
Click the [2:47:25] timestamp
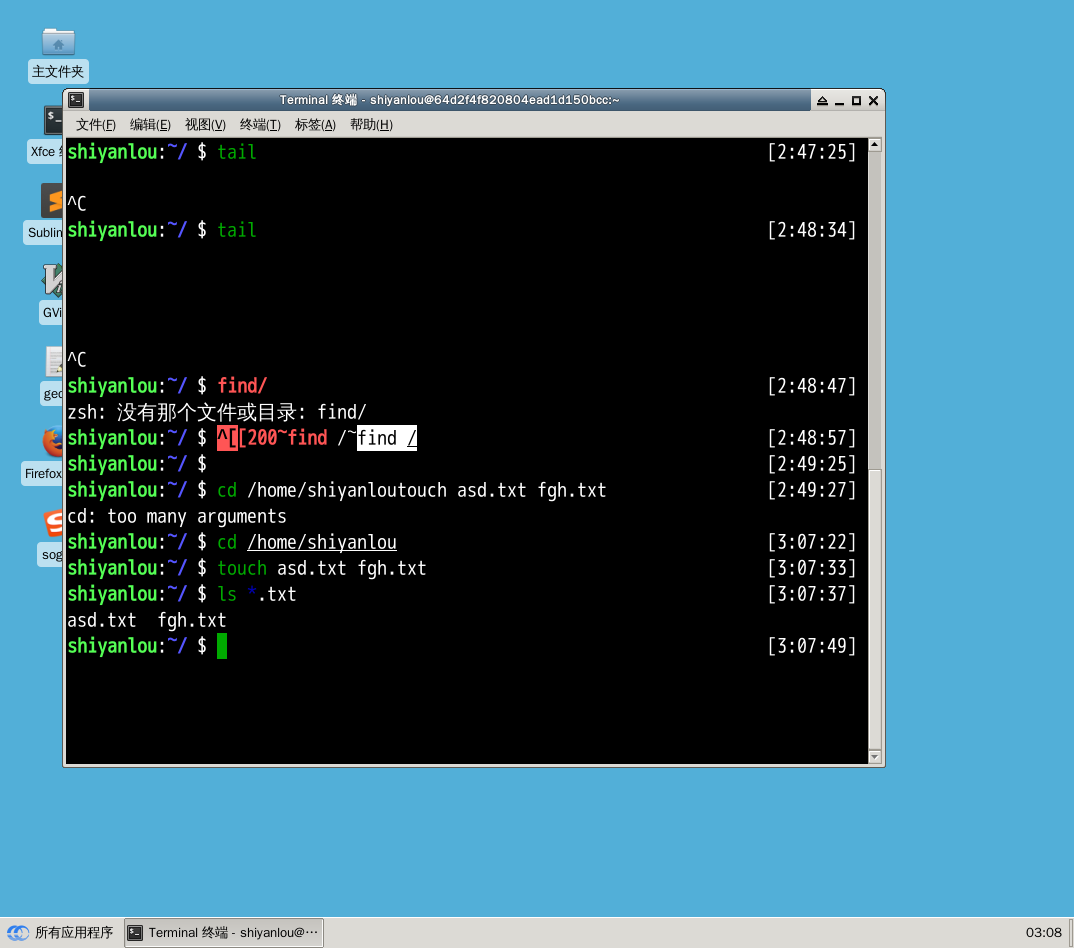[812, 151]
